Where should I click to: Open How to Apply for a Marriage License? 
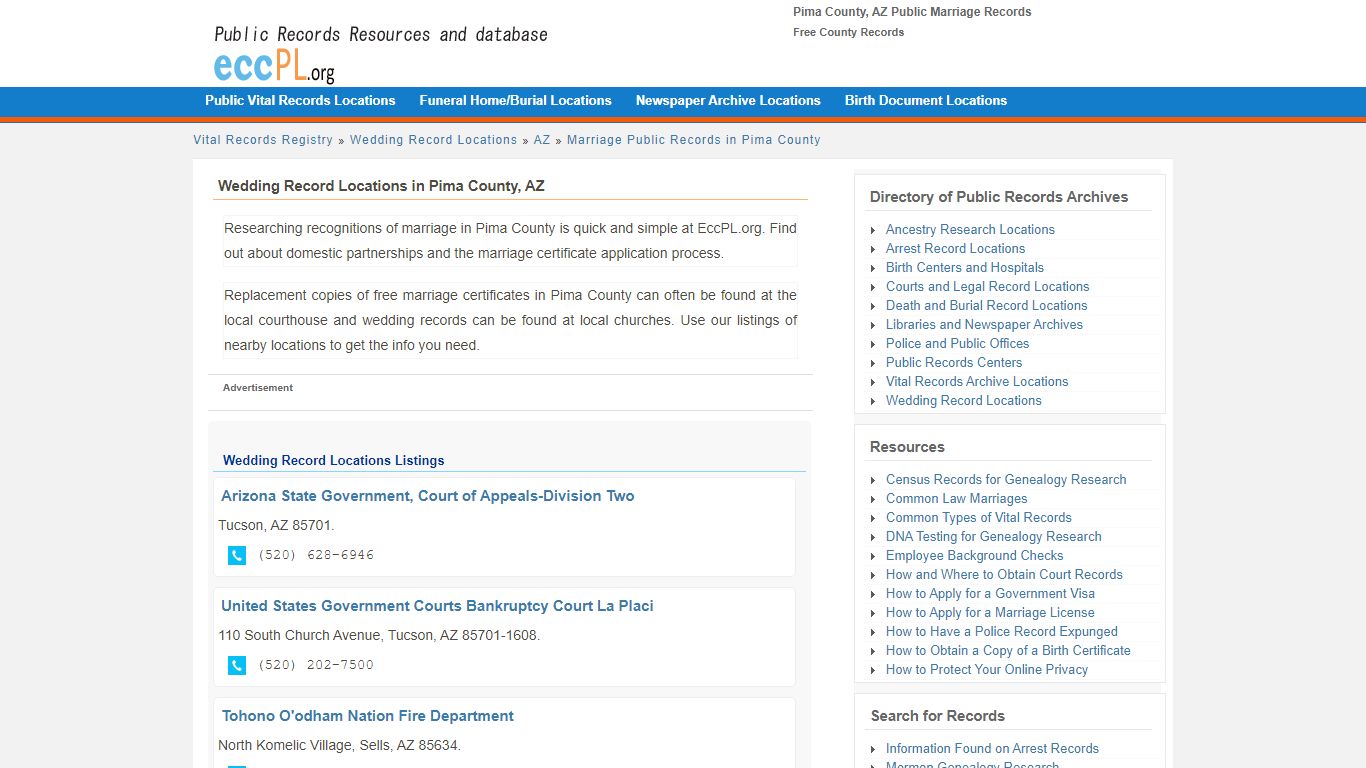tap(990, 612)
